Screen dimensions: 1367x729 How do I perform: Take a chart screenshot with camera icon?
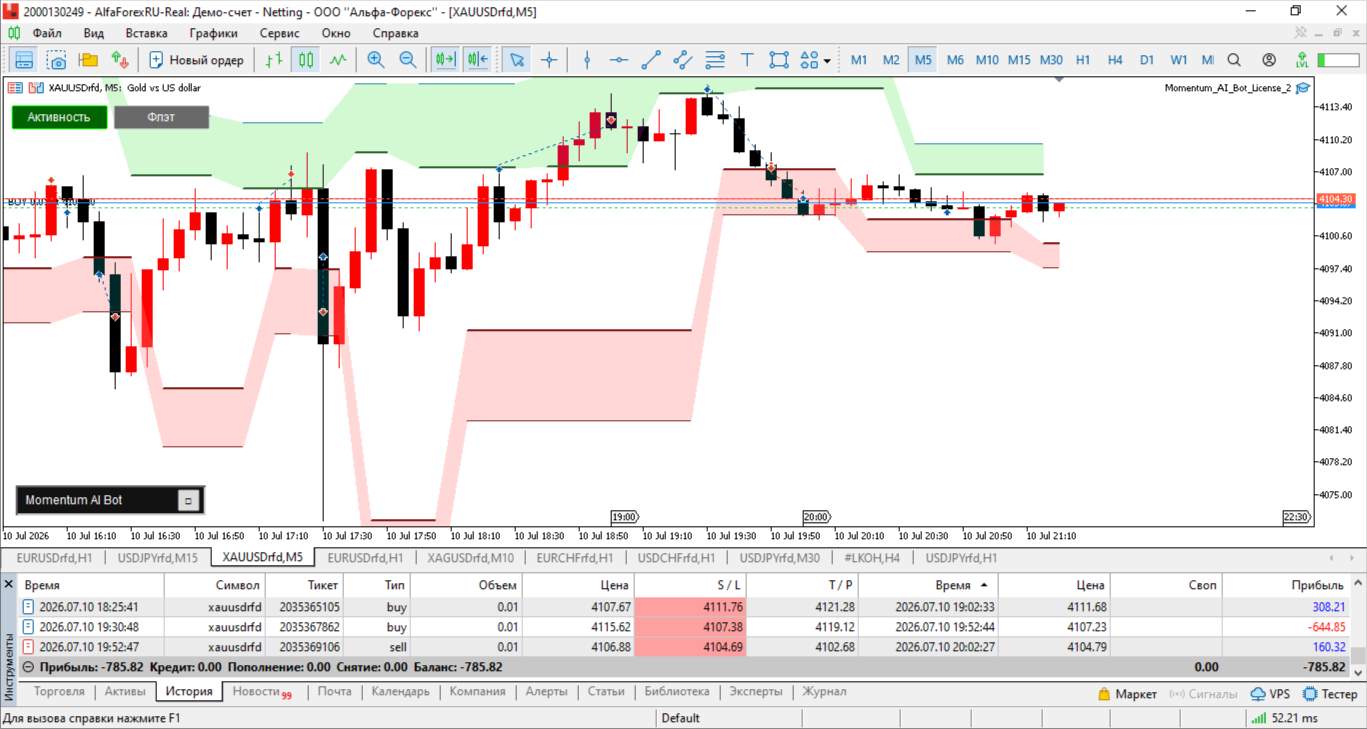[x=56, y=60]
